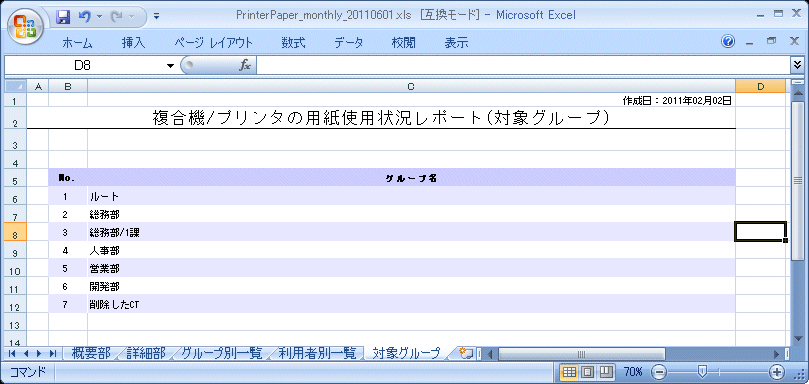Expand the formula bar
Viewport: 809px width, 384px height.
point(799,65)
